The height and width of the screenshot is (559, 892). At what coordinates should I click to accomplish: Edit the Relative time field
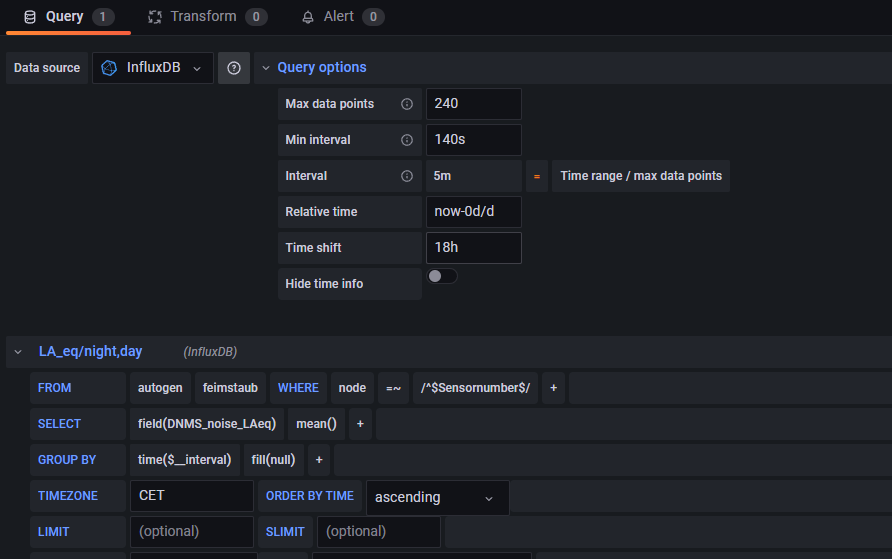[473, 212]
